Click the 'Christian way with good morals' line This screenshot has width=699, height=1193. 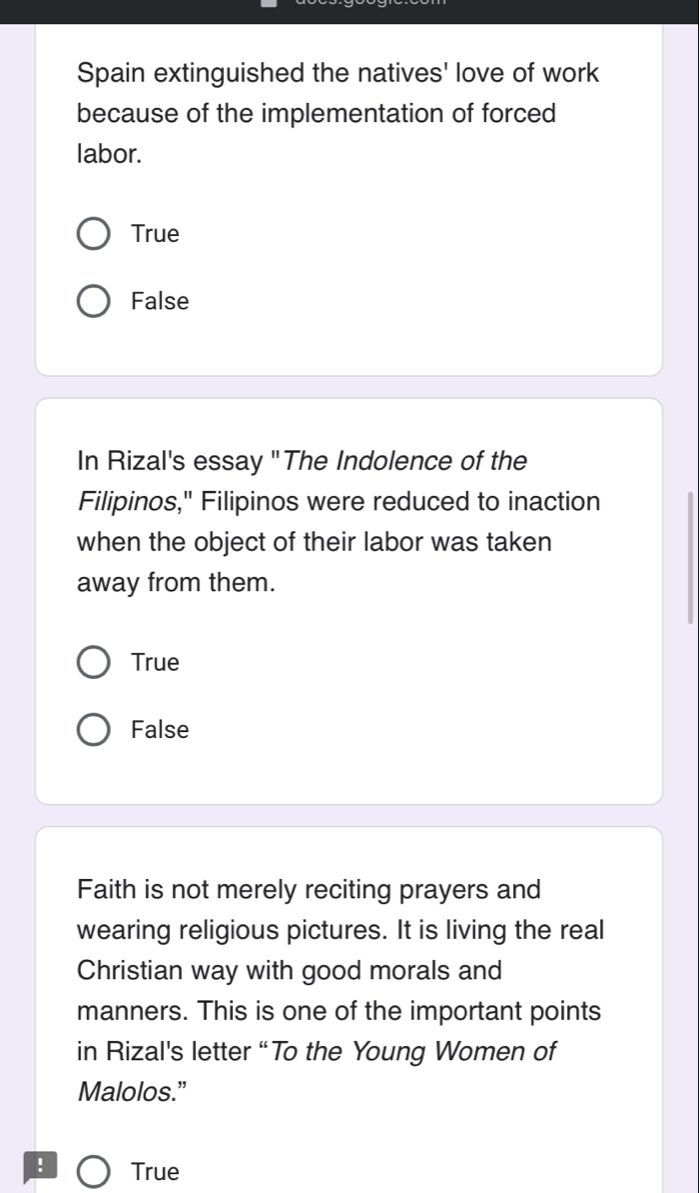pyautogui.click(x=289, y=970)
